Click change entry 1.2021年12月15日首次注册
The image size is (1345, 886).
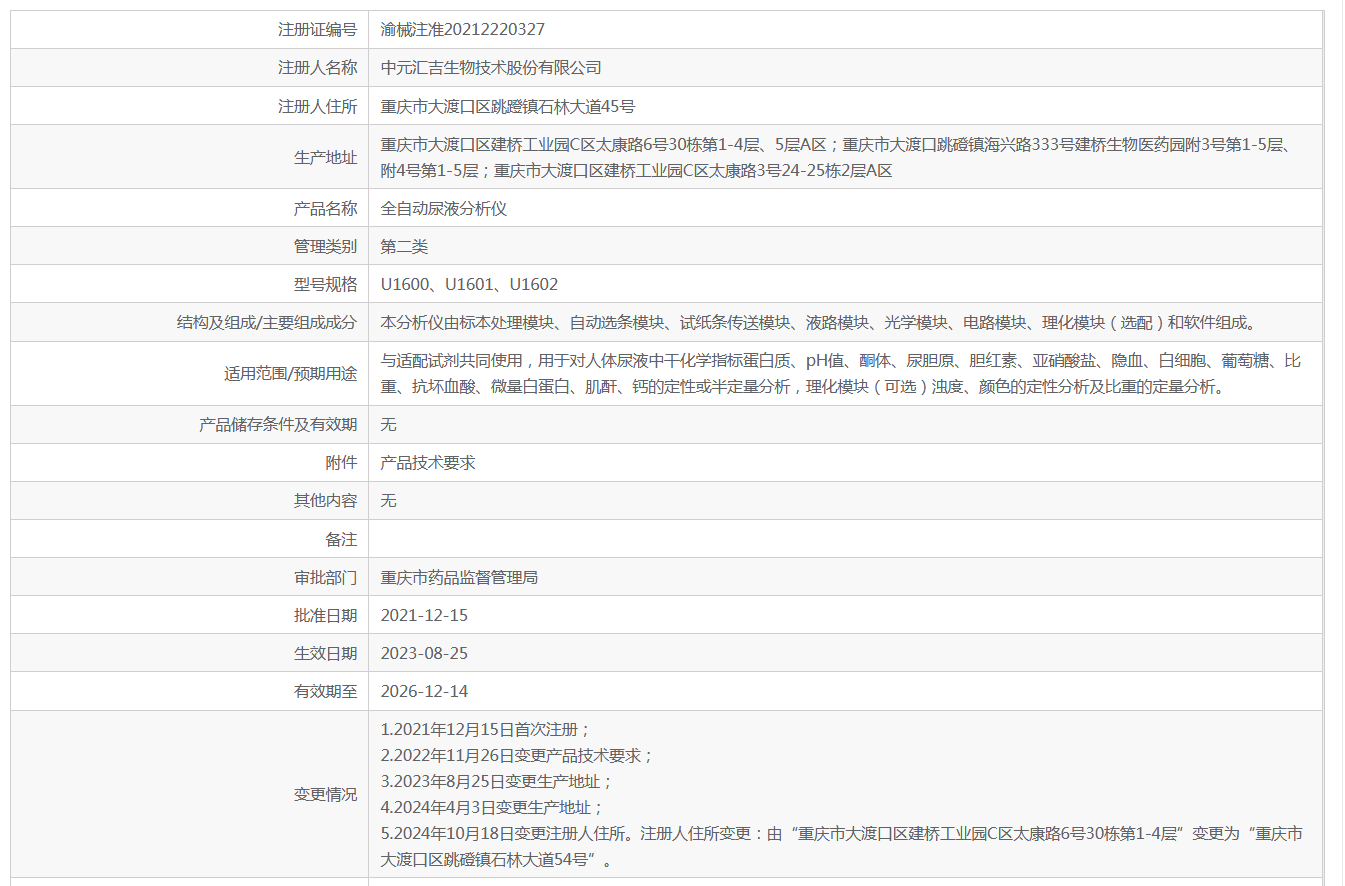click(x=486, y=730)
